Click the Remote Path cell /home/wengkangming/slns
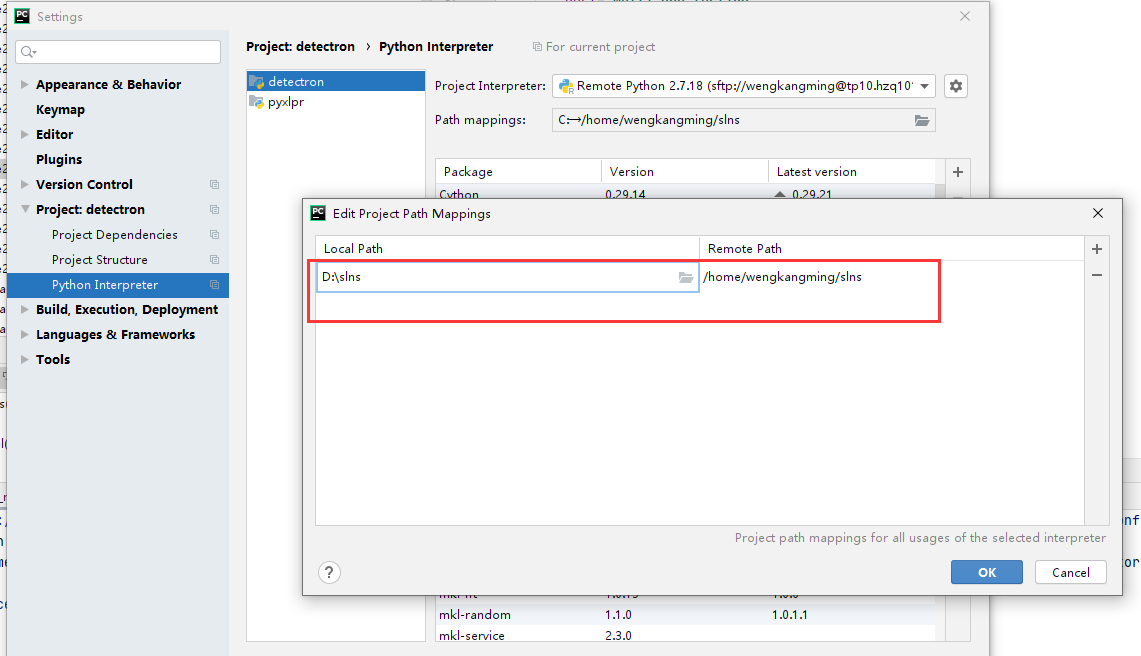 pyautogui.click(x=891, y=277)
